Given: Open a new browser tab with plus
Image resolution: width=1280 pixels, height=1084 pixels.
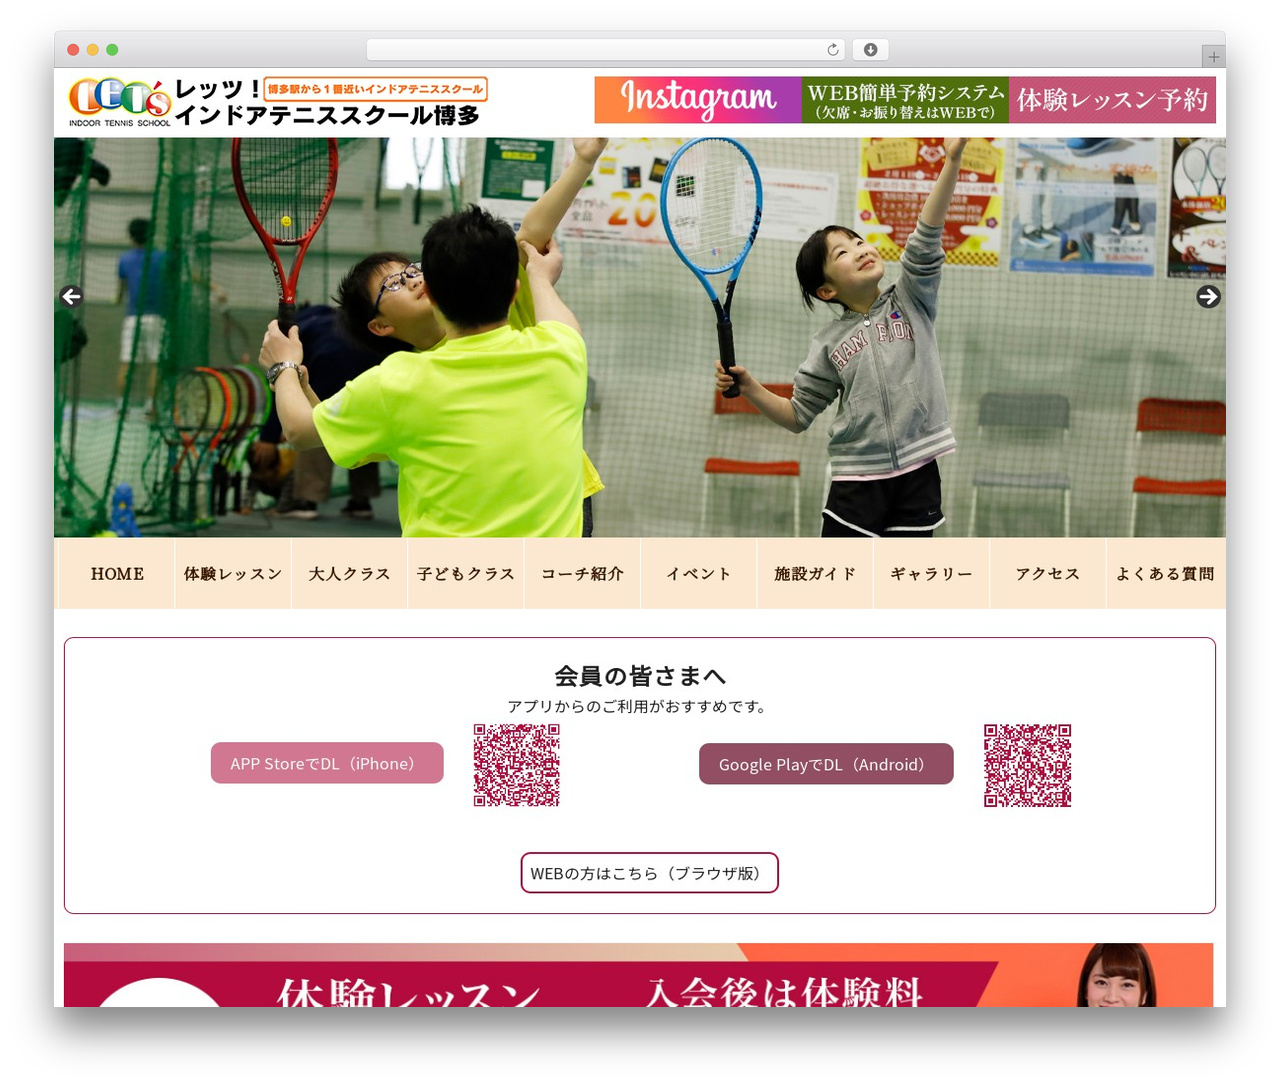Looking at the screenshot, I should [x=1213, y=57].
